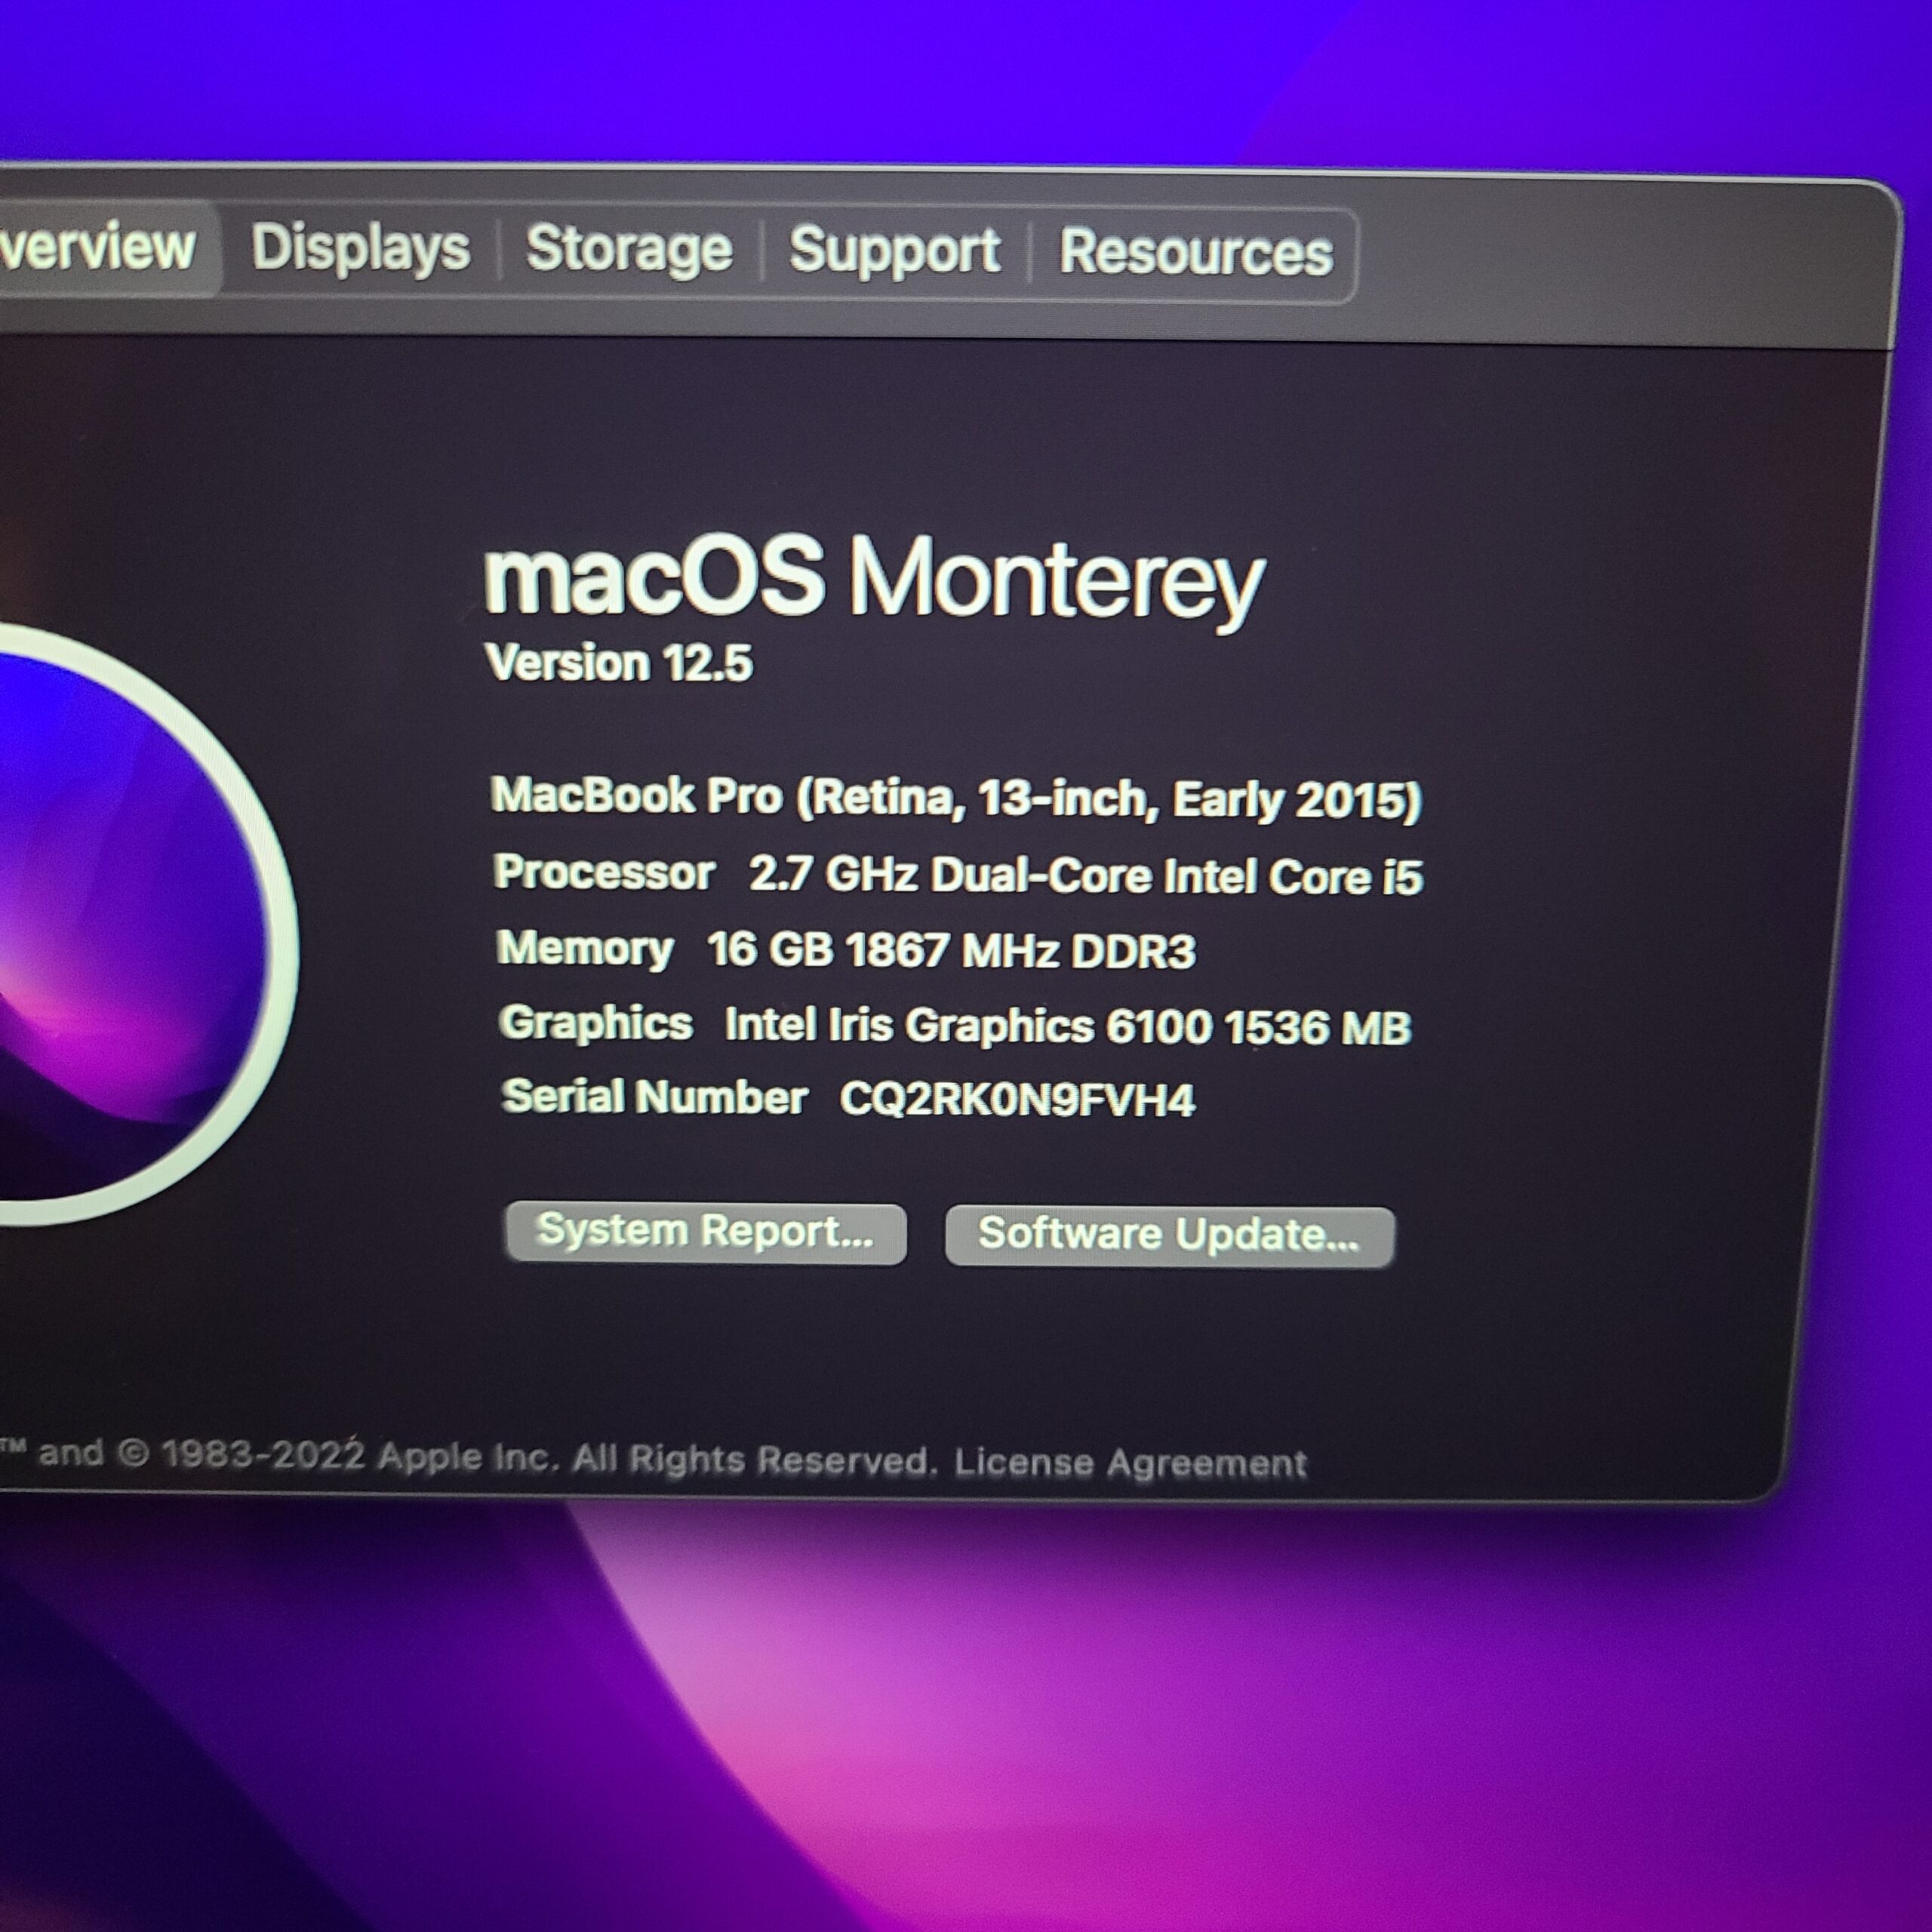1932x1932 pixels.
Task: Switch to the Overview tab
Action: point(100,246)
